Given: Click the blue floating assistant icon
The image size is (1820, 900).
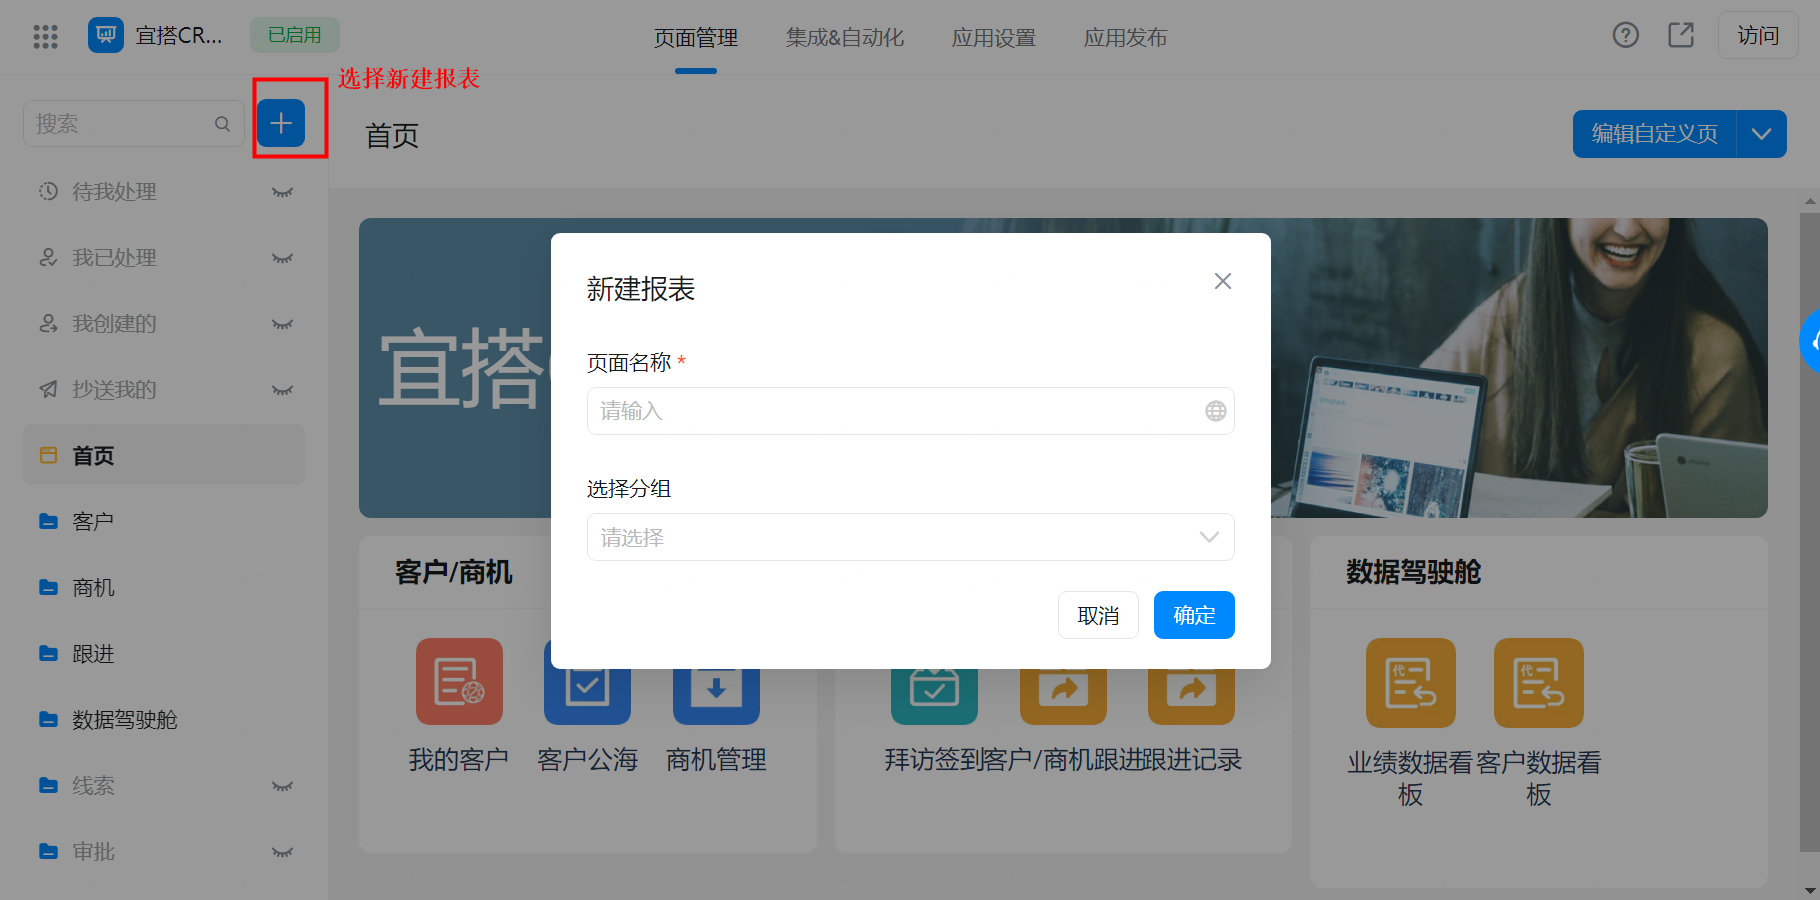Looking at the screenshot, I should point(1811,342).
